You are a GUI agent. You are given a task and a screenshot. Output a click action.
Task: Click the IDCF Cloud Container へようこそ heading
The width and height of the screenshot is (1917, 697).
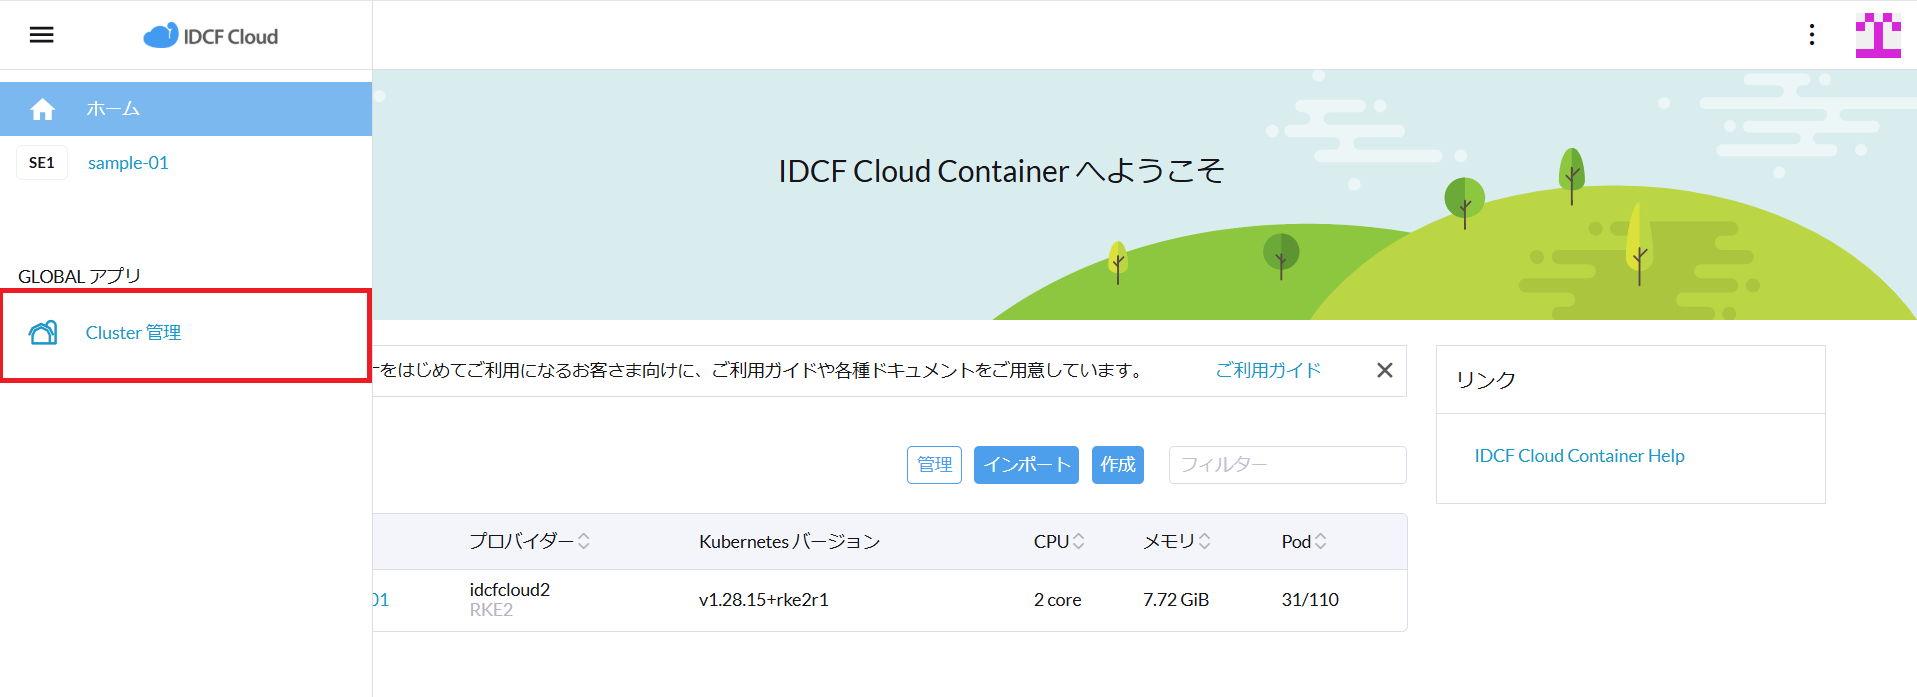pyautogui.click(x=1001, y=171)
